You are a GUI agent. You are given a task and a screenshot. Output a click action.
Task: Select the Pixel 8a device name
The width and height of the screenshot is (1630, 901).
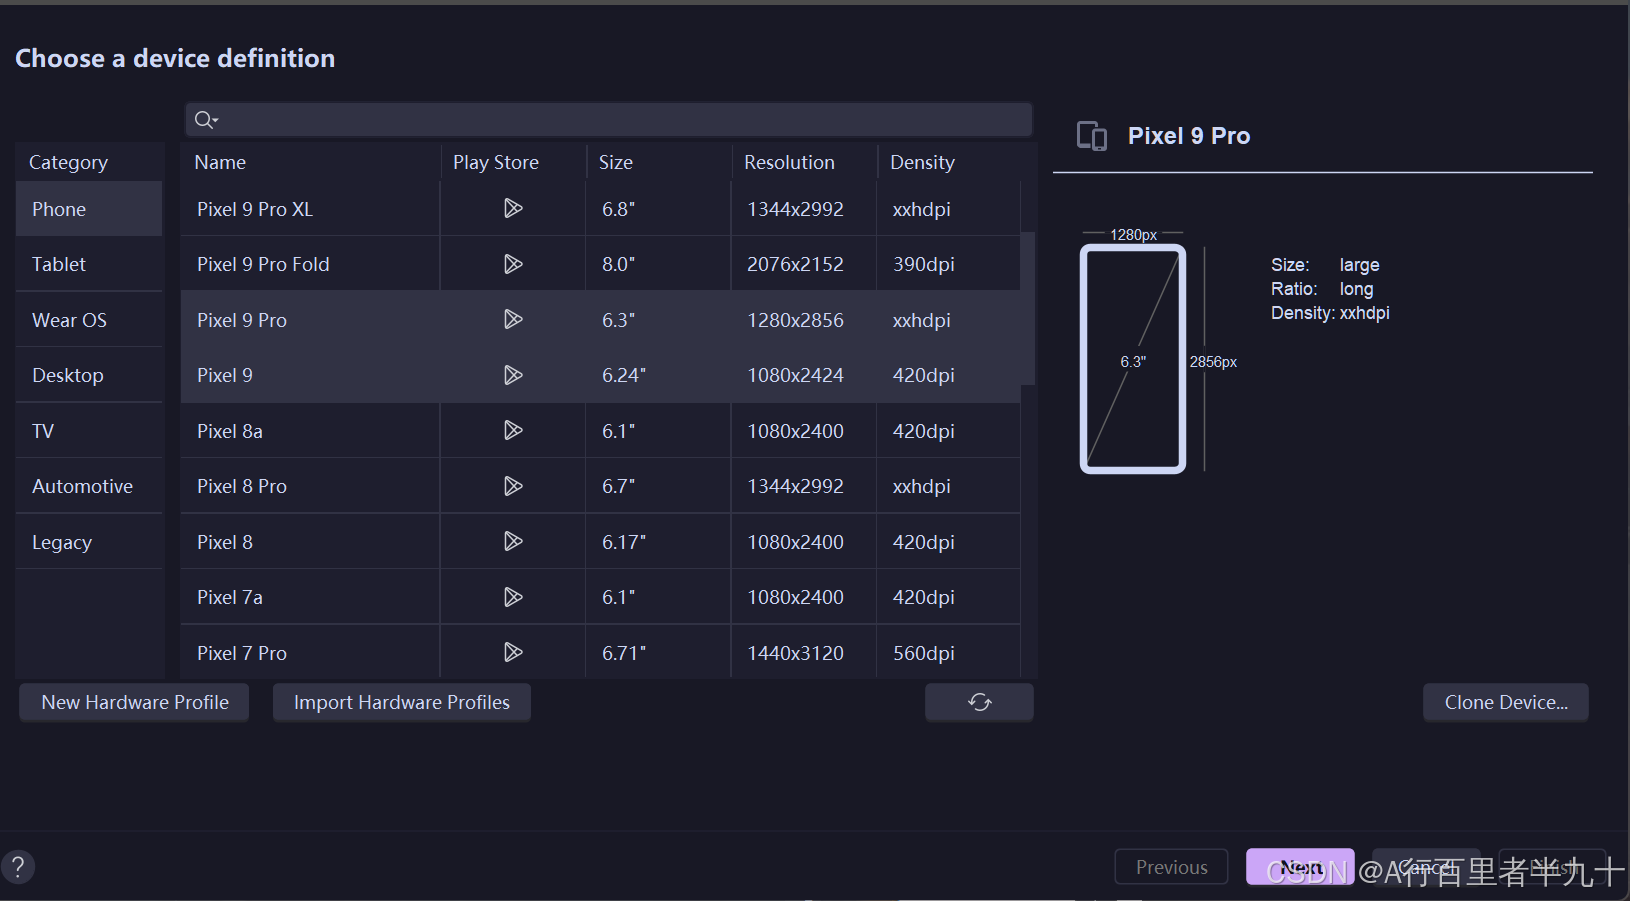point(230,431)
